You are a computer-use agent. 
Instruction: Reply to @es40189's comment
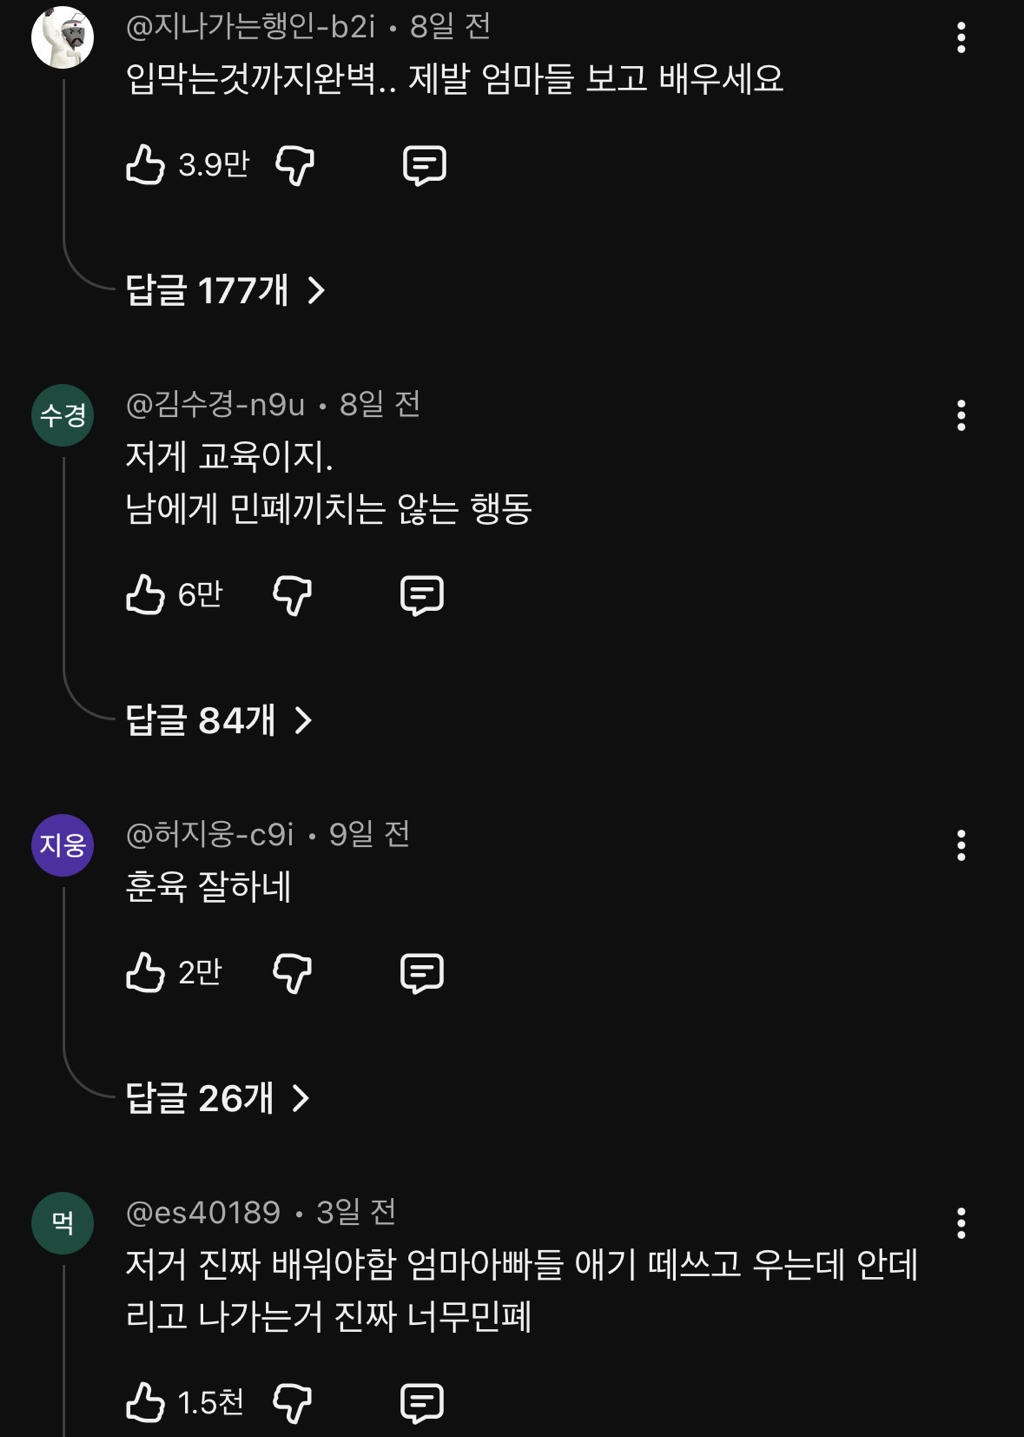coord(421,1404)
